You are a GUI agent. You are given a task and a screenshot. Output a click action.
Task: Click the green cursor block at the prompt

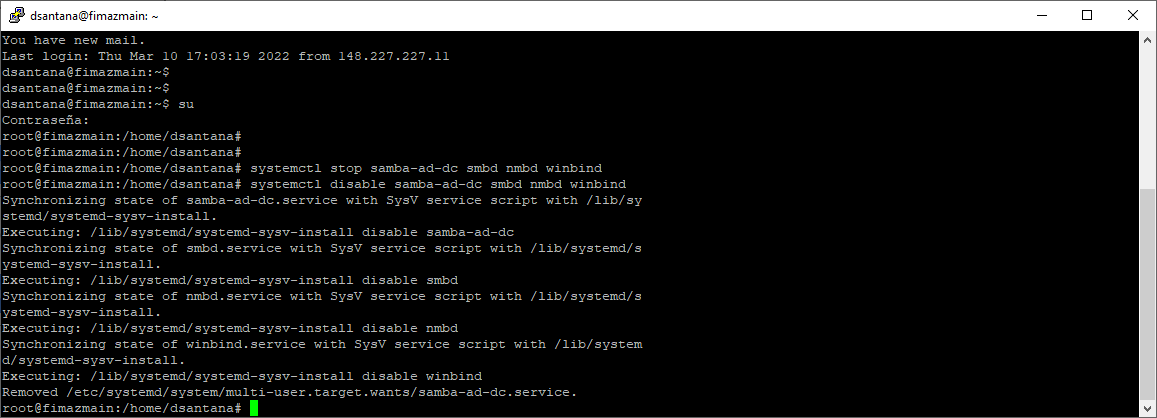point(254,408)
